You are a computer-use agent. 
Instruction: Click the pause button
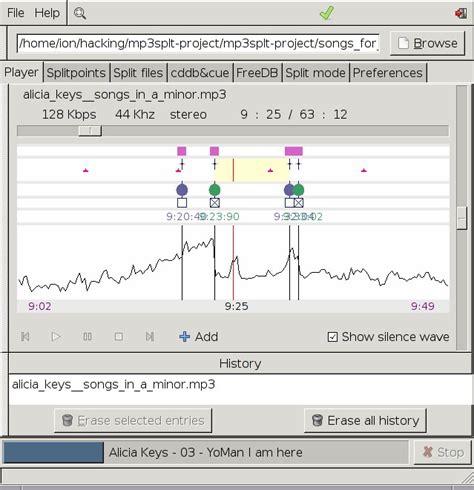(87, 337)
